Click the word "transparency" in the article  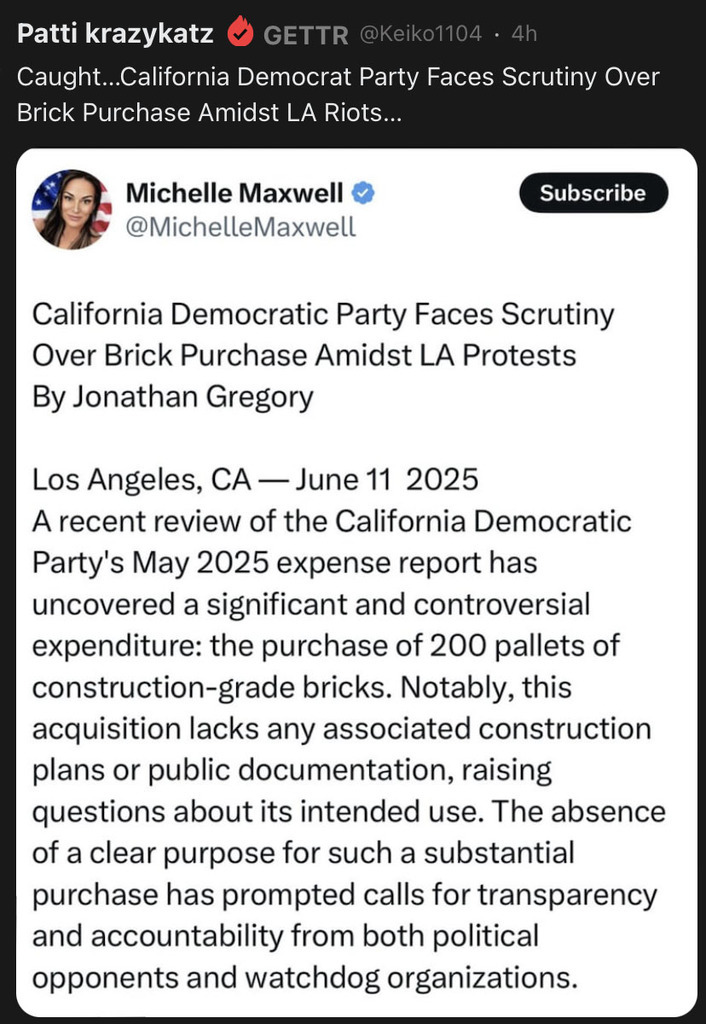(567, 895)
